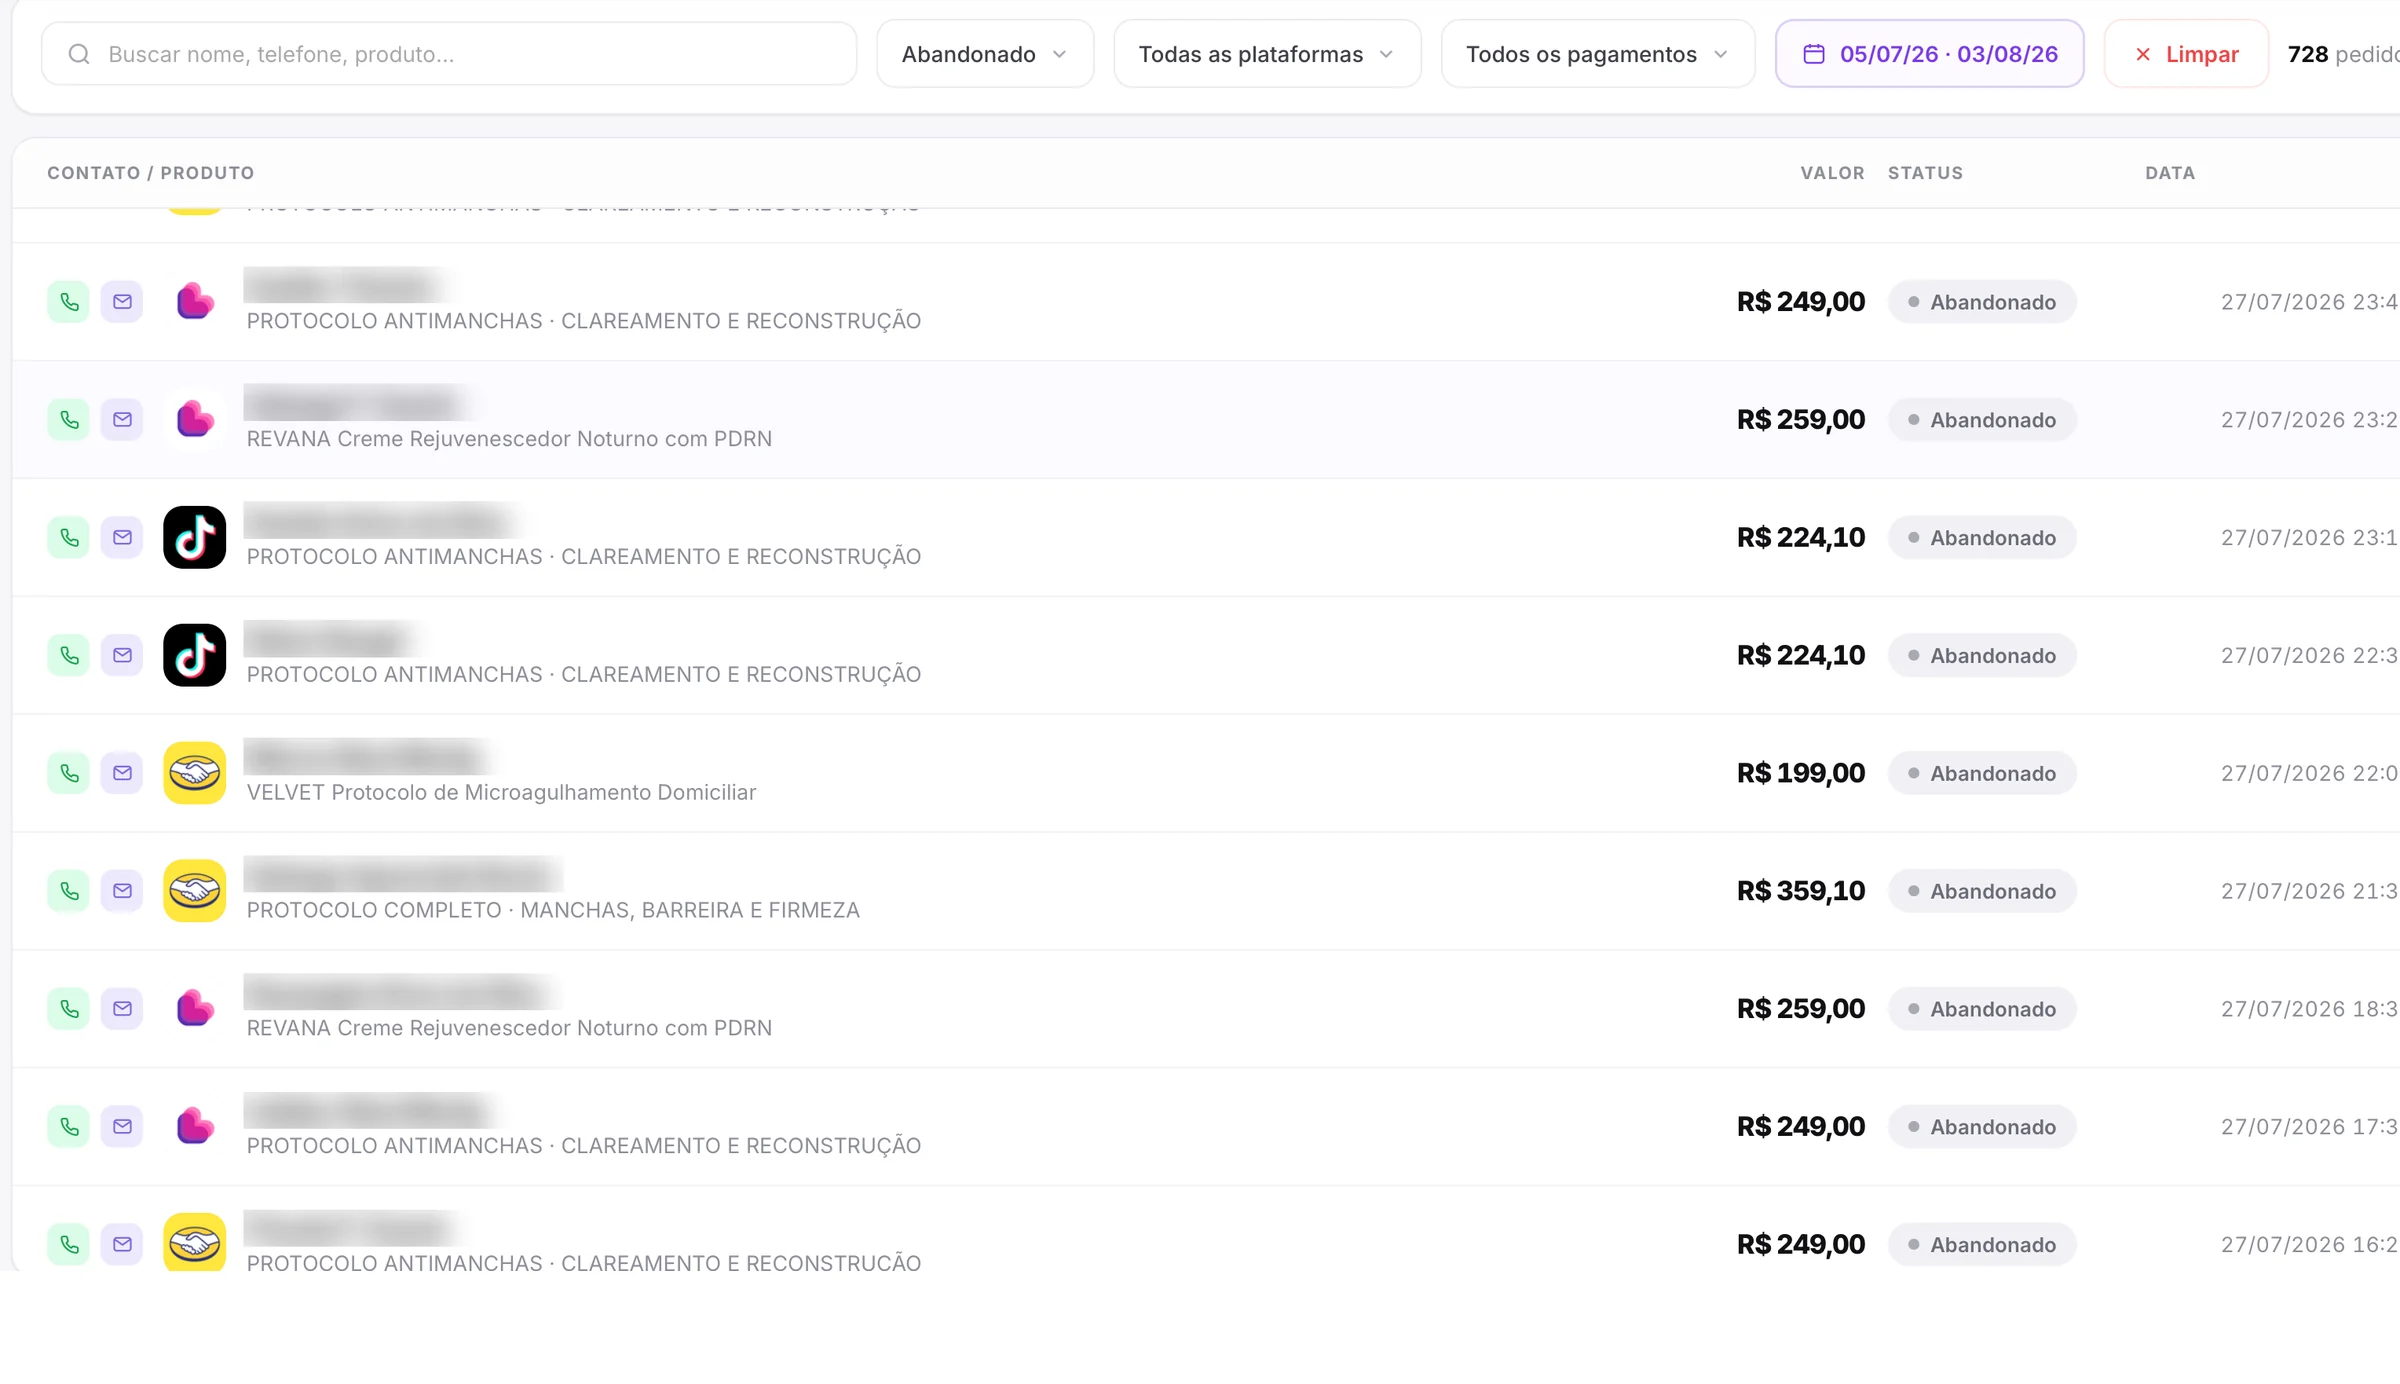
Task: Click the search magnifier icon
Action: click(x=79, y=54)
